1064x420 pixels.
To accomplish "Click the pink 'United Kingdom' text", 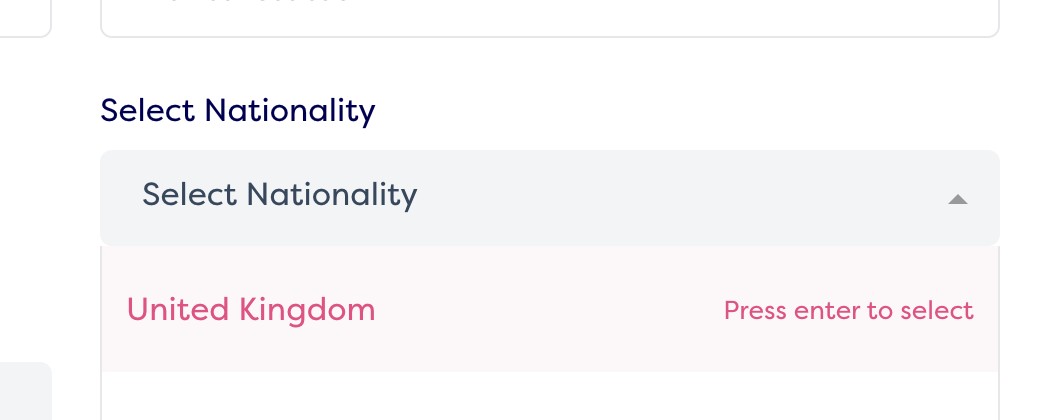I will (251, 310).
